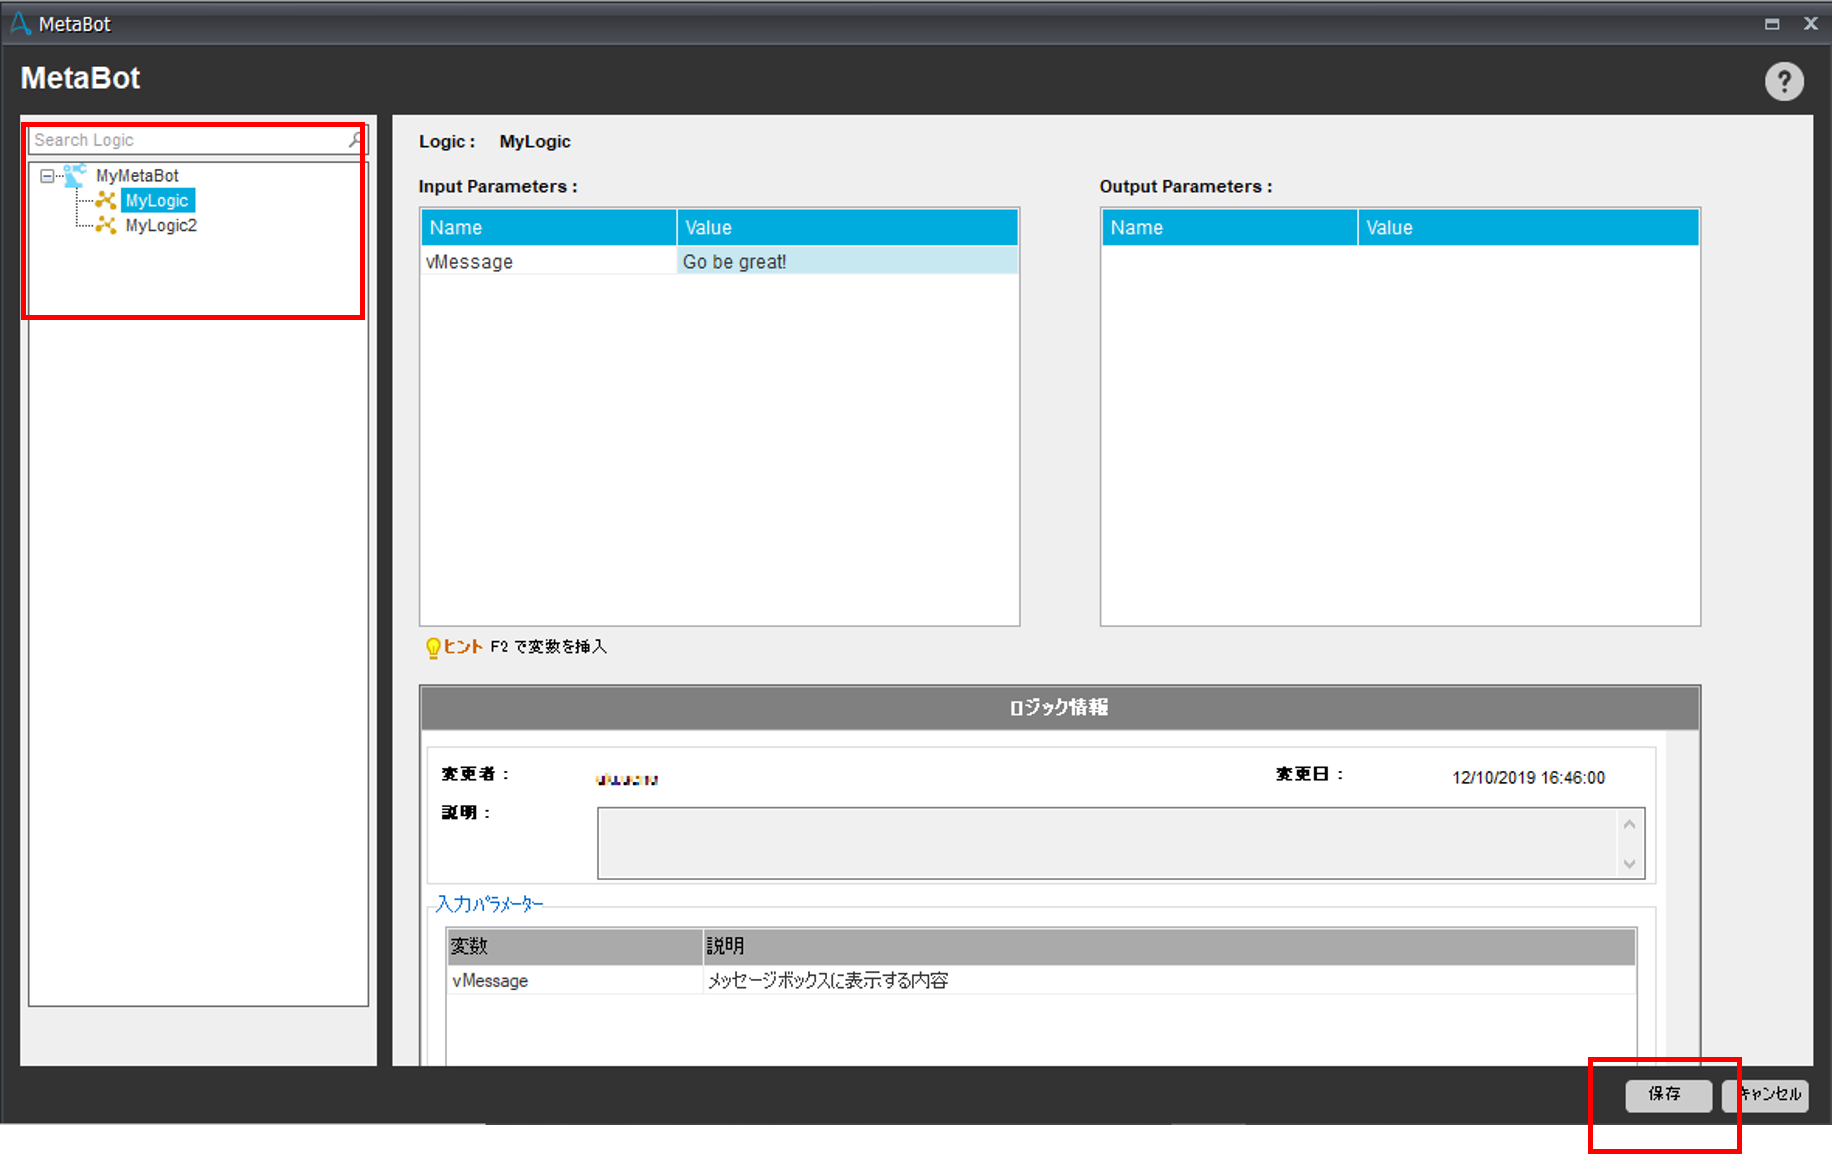Click the Output Parameters Name column header
This screenshot has width=1832, height=1154.
tap(1230, 227)
